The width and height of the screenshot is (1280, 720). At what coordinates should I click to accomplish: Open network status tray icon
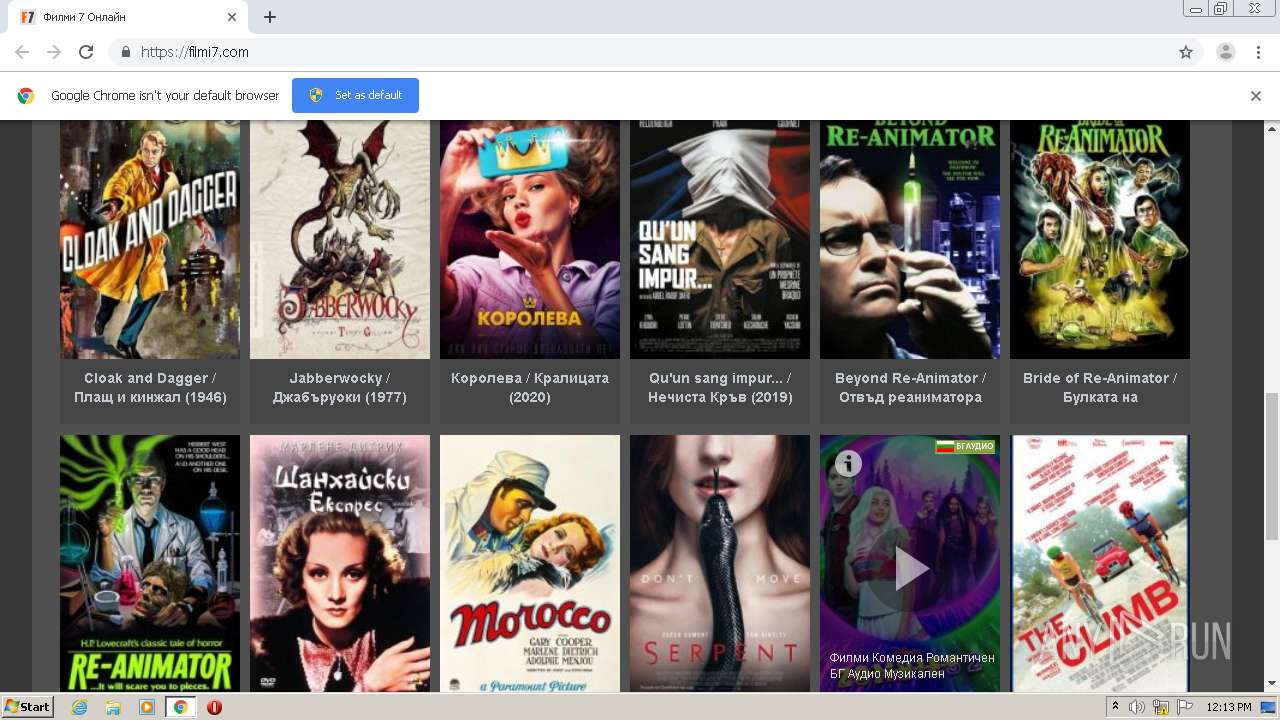coord(1161,707)
